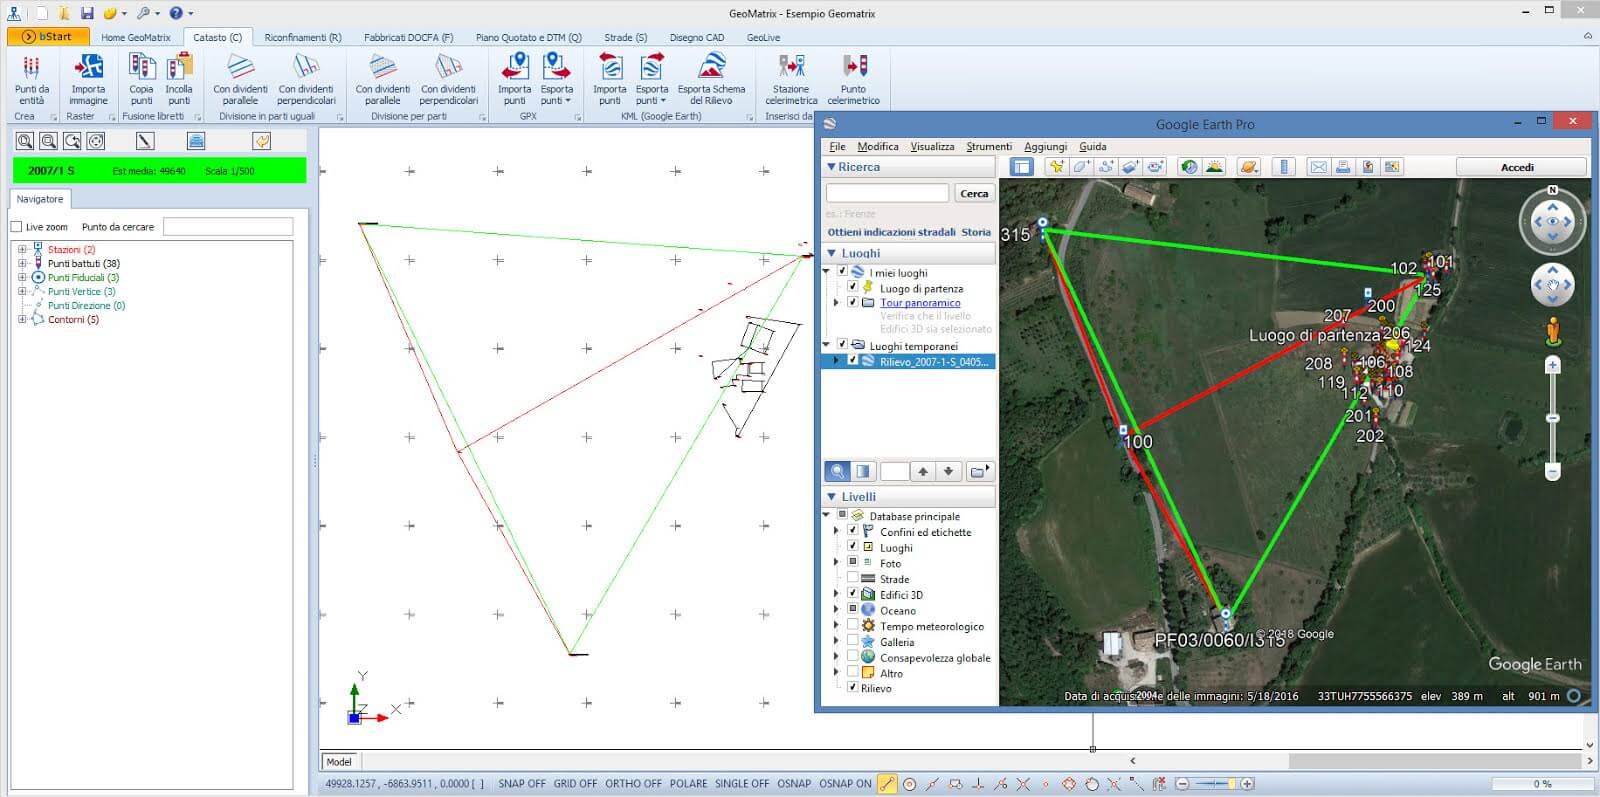Viewport: 1600px width, 797px height.
Task: Click the Street View pegman icon
Action: click(x=1552, y=331)
